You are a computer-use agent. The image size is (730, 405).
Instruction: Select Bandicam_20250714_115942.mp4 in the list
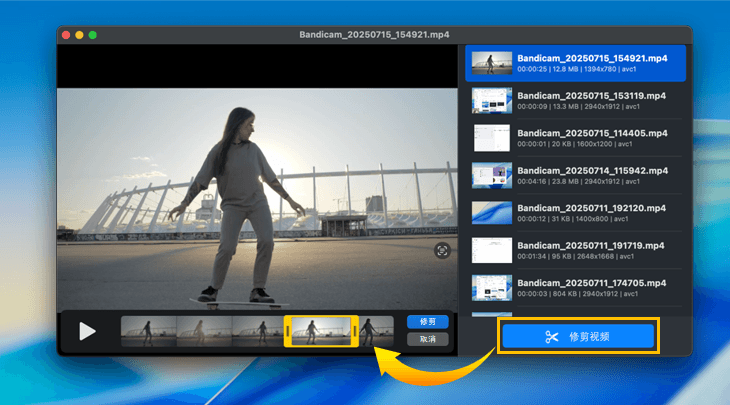pos(575,176)
